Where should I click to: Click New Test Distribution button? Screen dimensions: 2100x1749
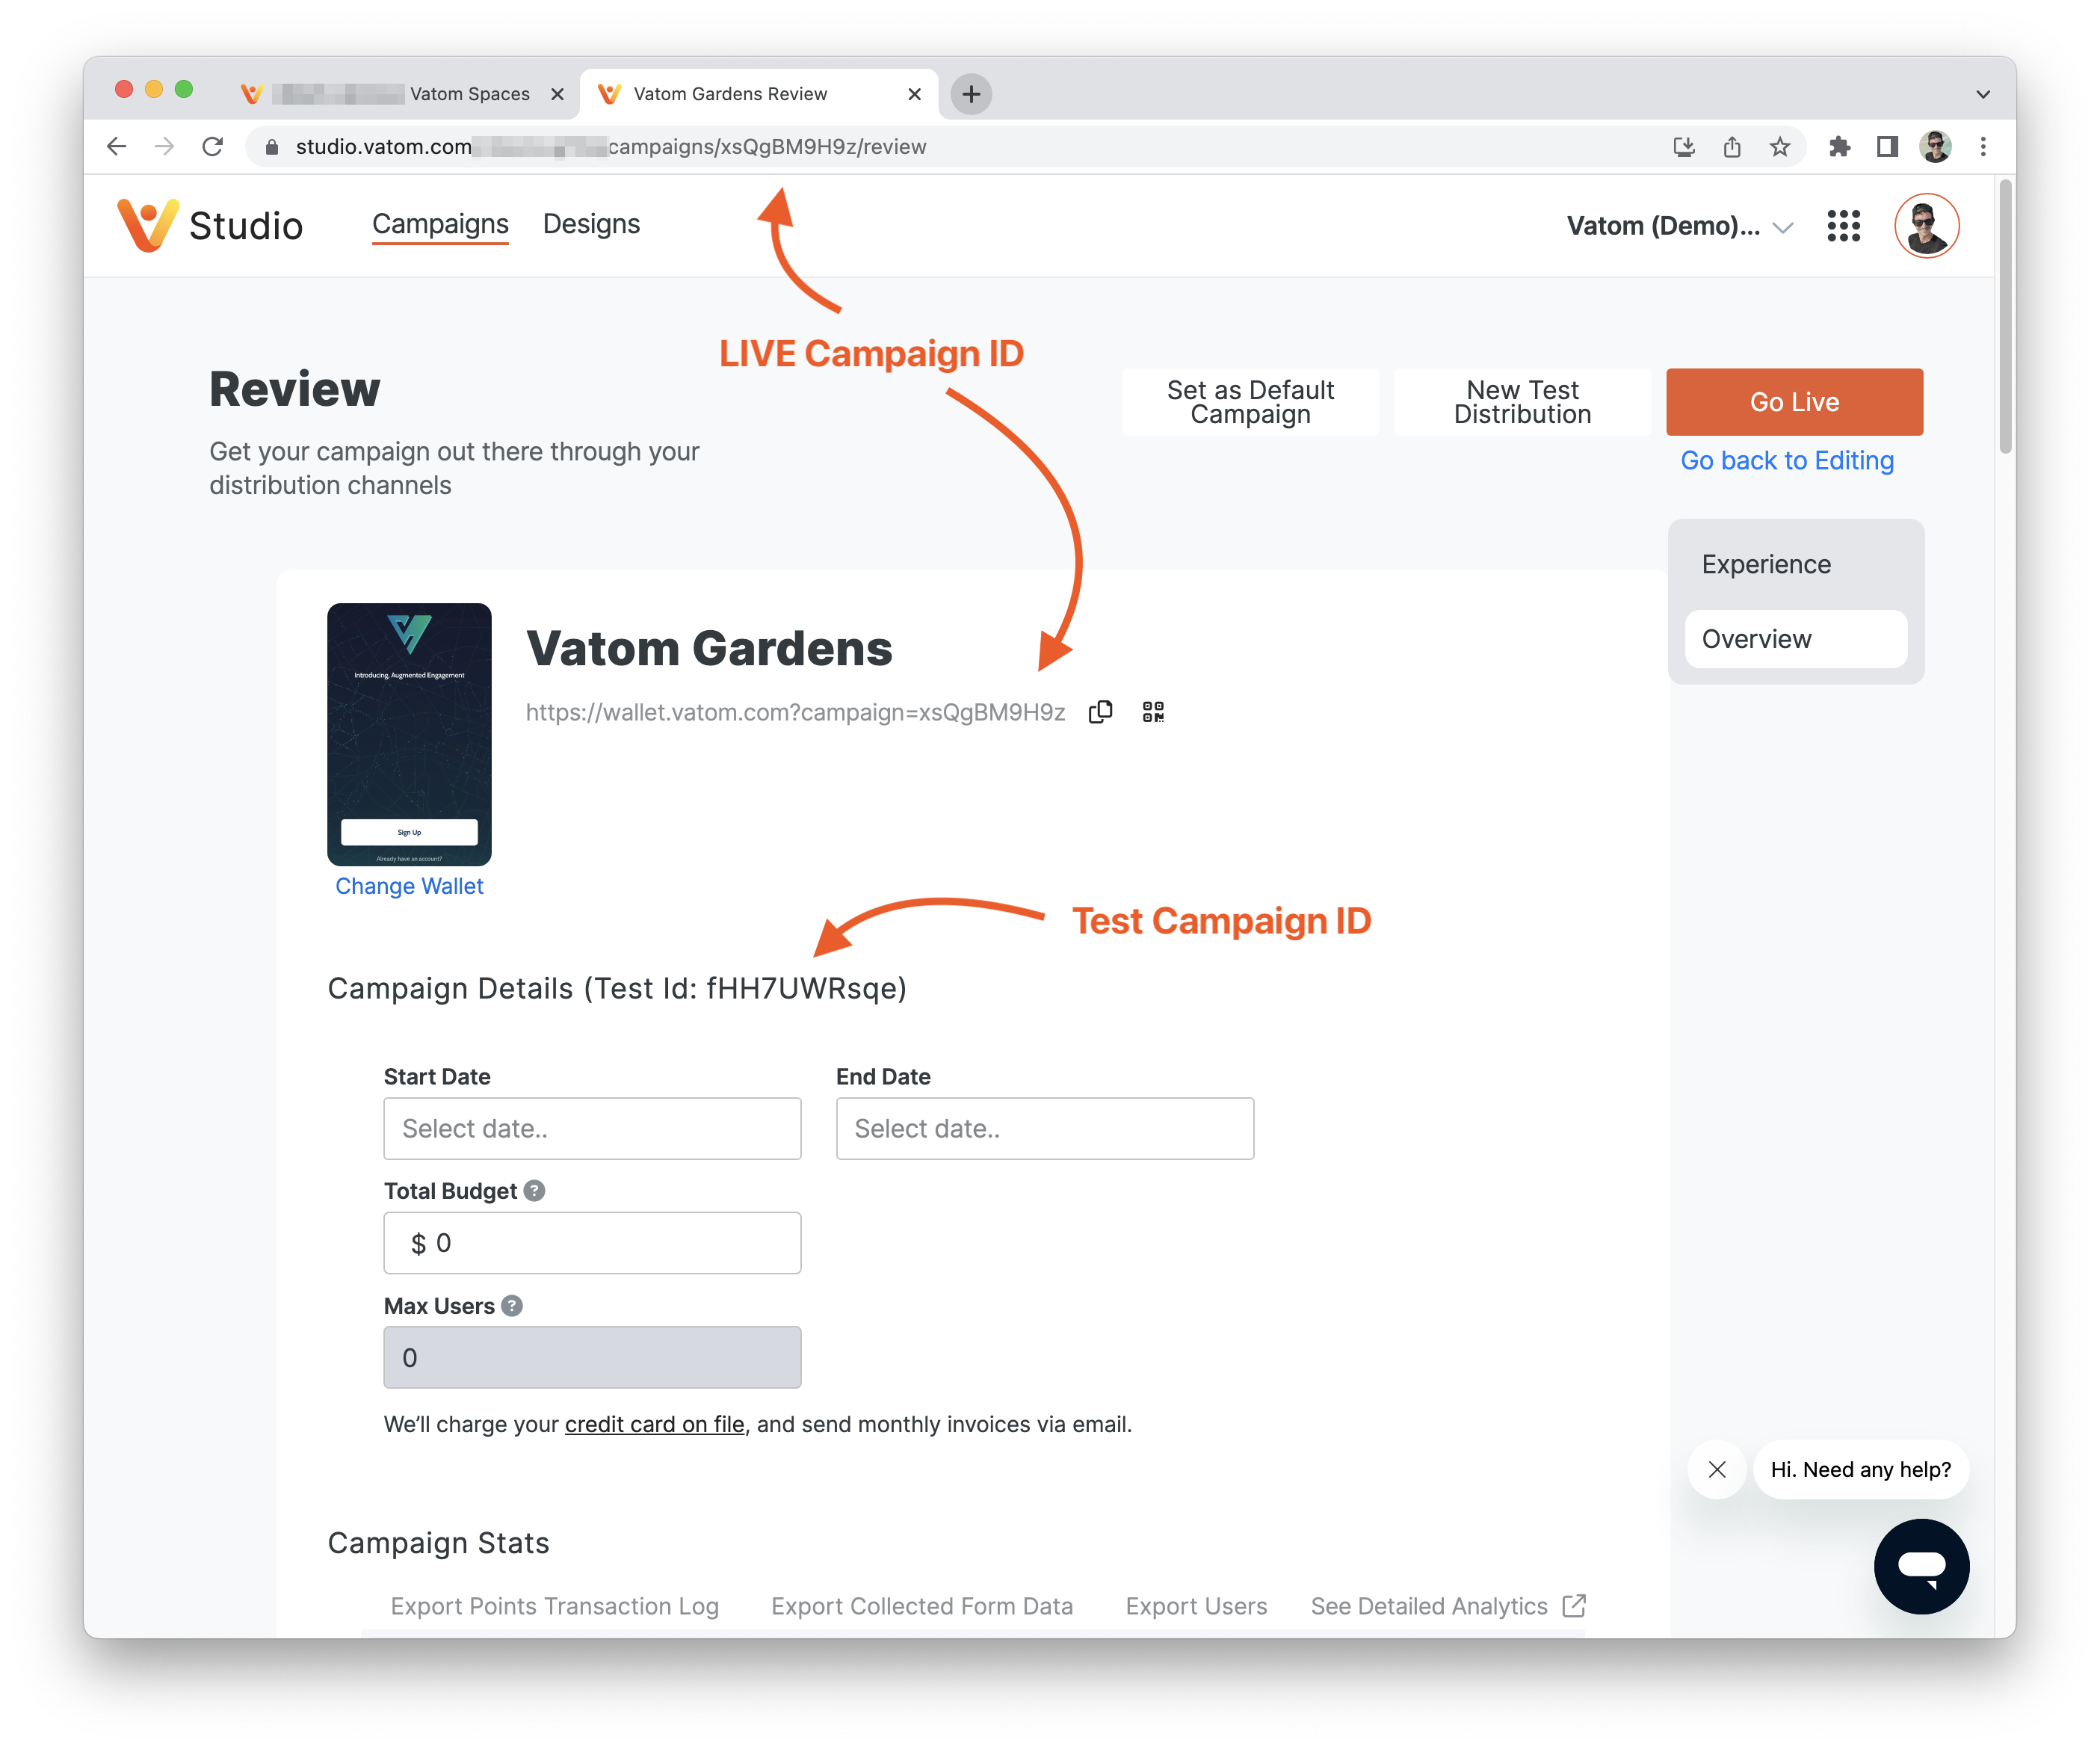click(1522, 402)
